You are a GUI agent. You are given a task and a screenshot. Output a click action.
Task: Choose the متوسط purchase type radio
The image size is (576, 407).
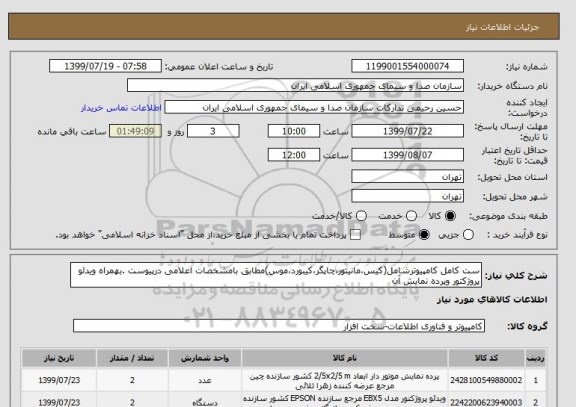424,235
